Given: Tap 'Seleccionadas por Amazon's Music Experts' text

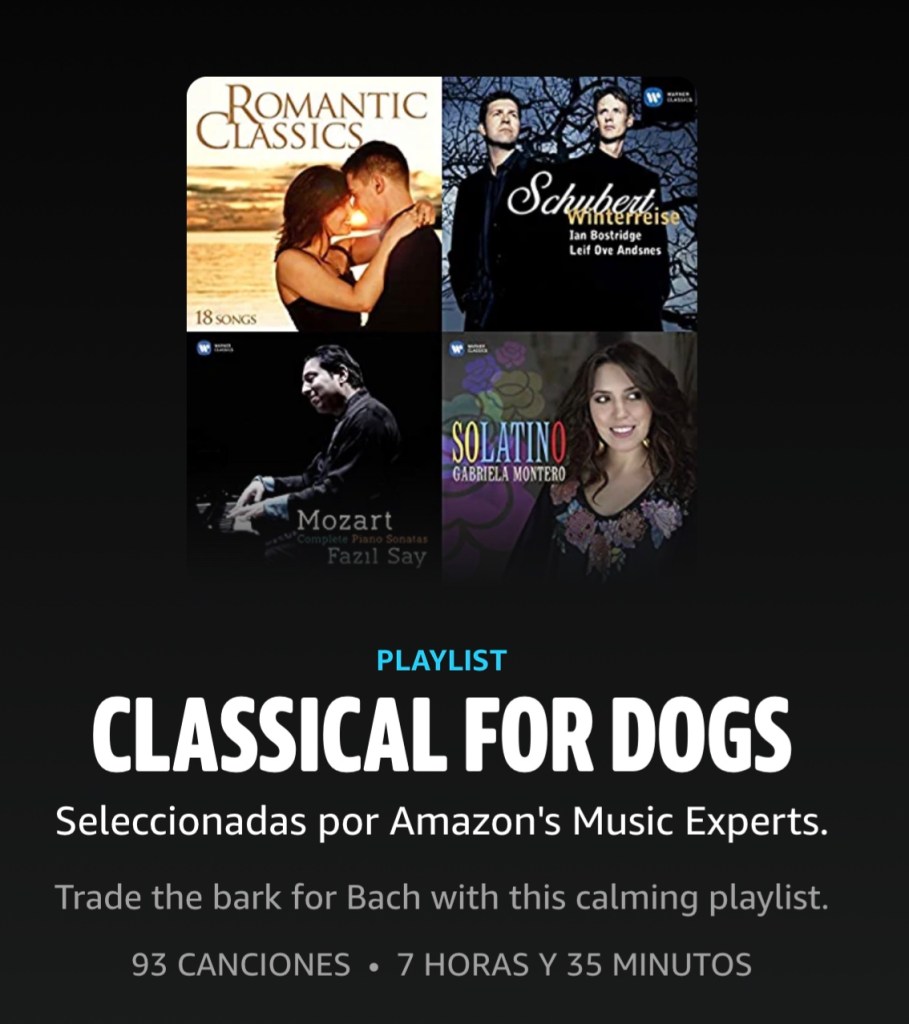Looking at the screenshot, I should coord(441,822).
